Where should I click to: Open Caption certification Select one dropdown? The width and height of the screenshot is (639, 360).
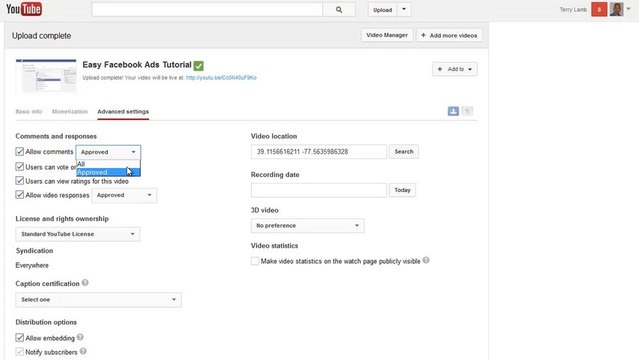coord(98,300)
